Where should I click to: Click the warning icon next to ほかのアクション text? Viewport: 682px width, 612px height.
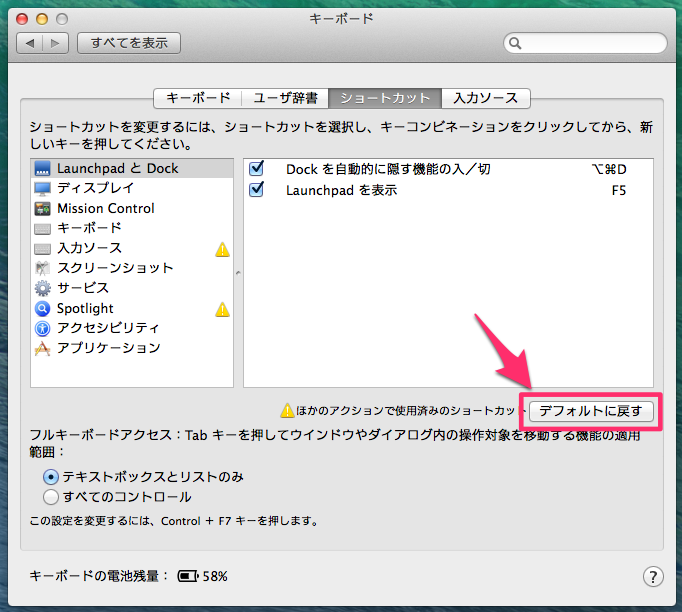pos(287,410)
